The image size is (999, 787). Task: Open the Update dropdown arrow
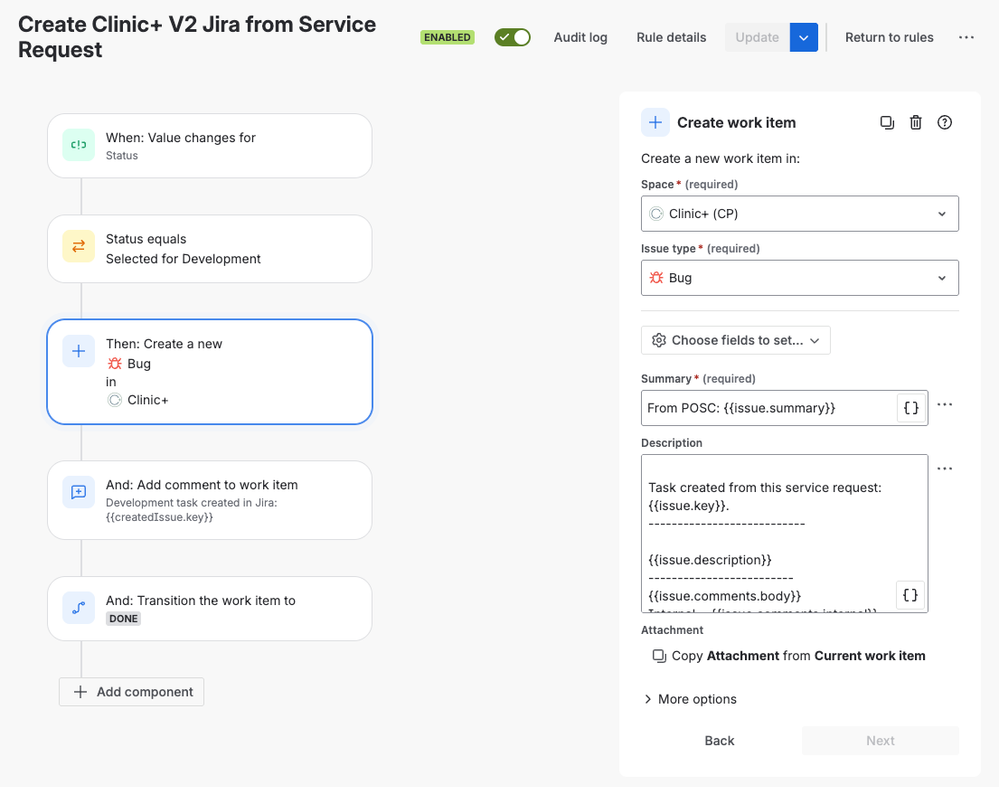point(804,38)
